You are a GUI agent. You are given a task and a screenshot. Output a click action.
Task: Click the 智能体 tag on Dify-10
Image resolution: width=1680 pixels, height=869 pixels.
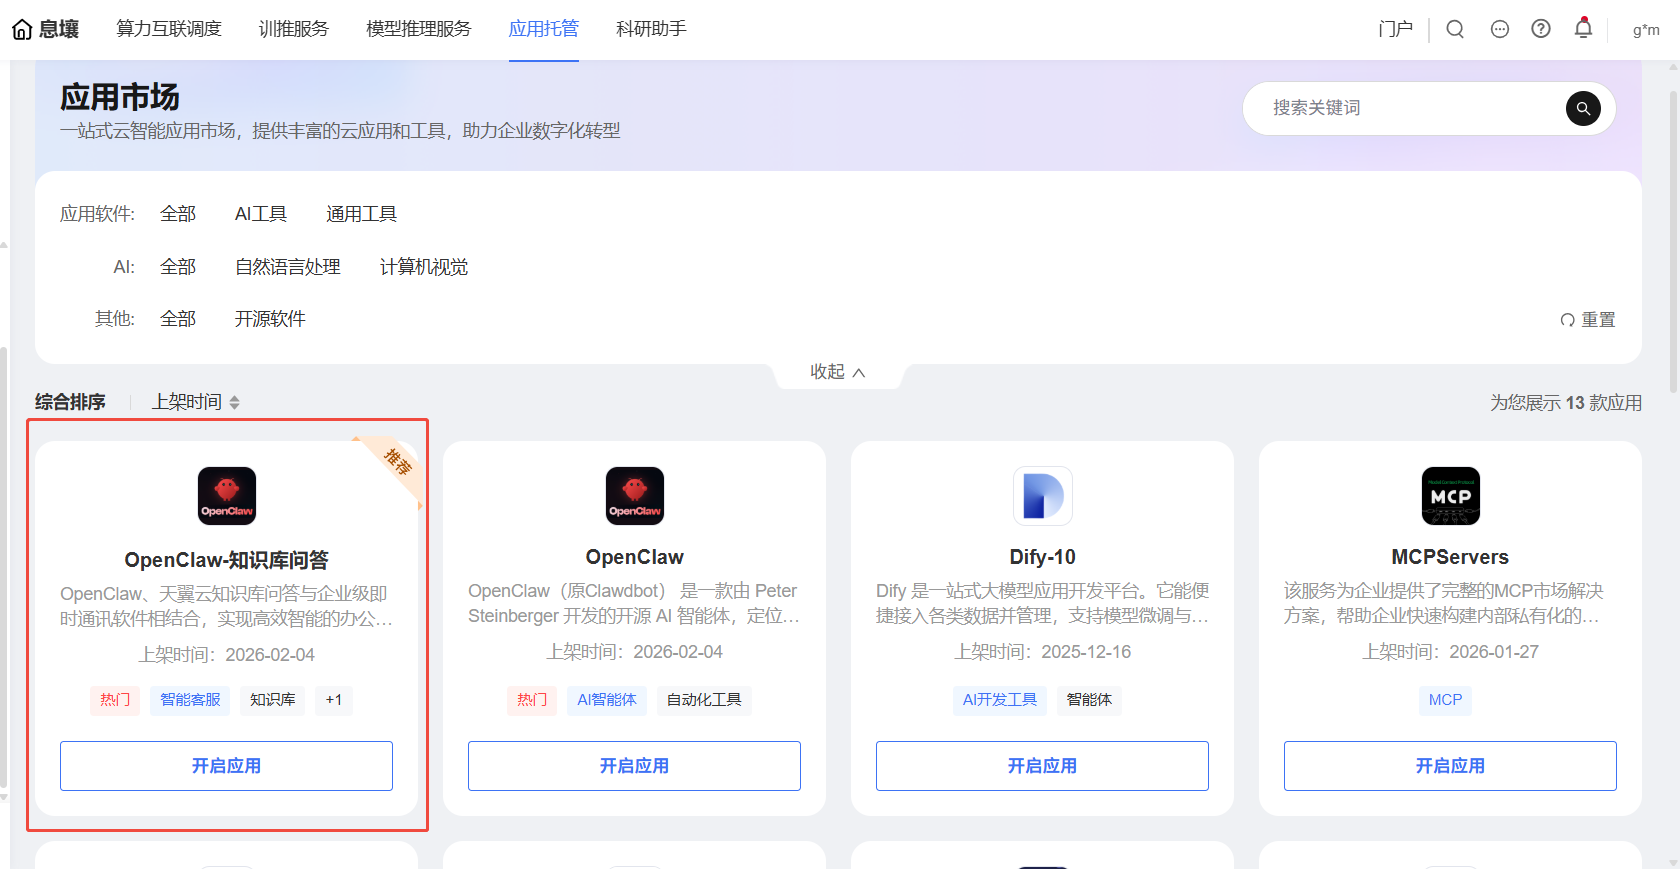[x=1089, y=700]
